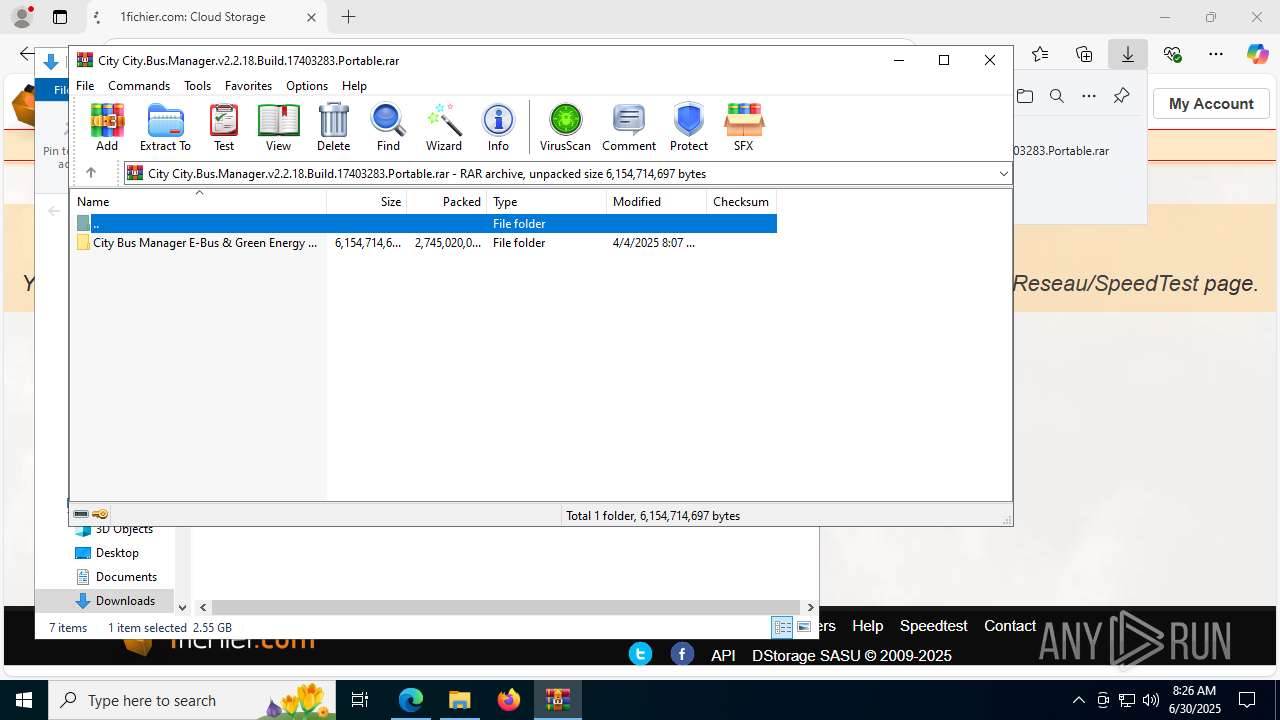
Task: Click the key password icon in WinRAR status bar
Action: 100,514
